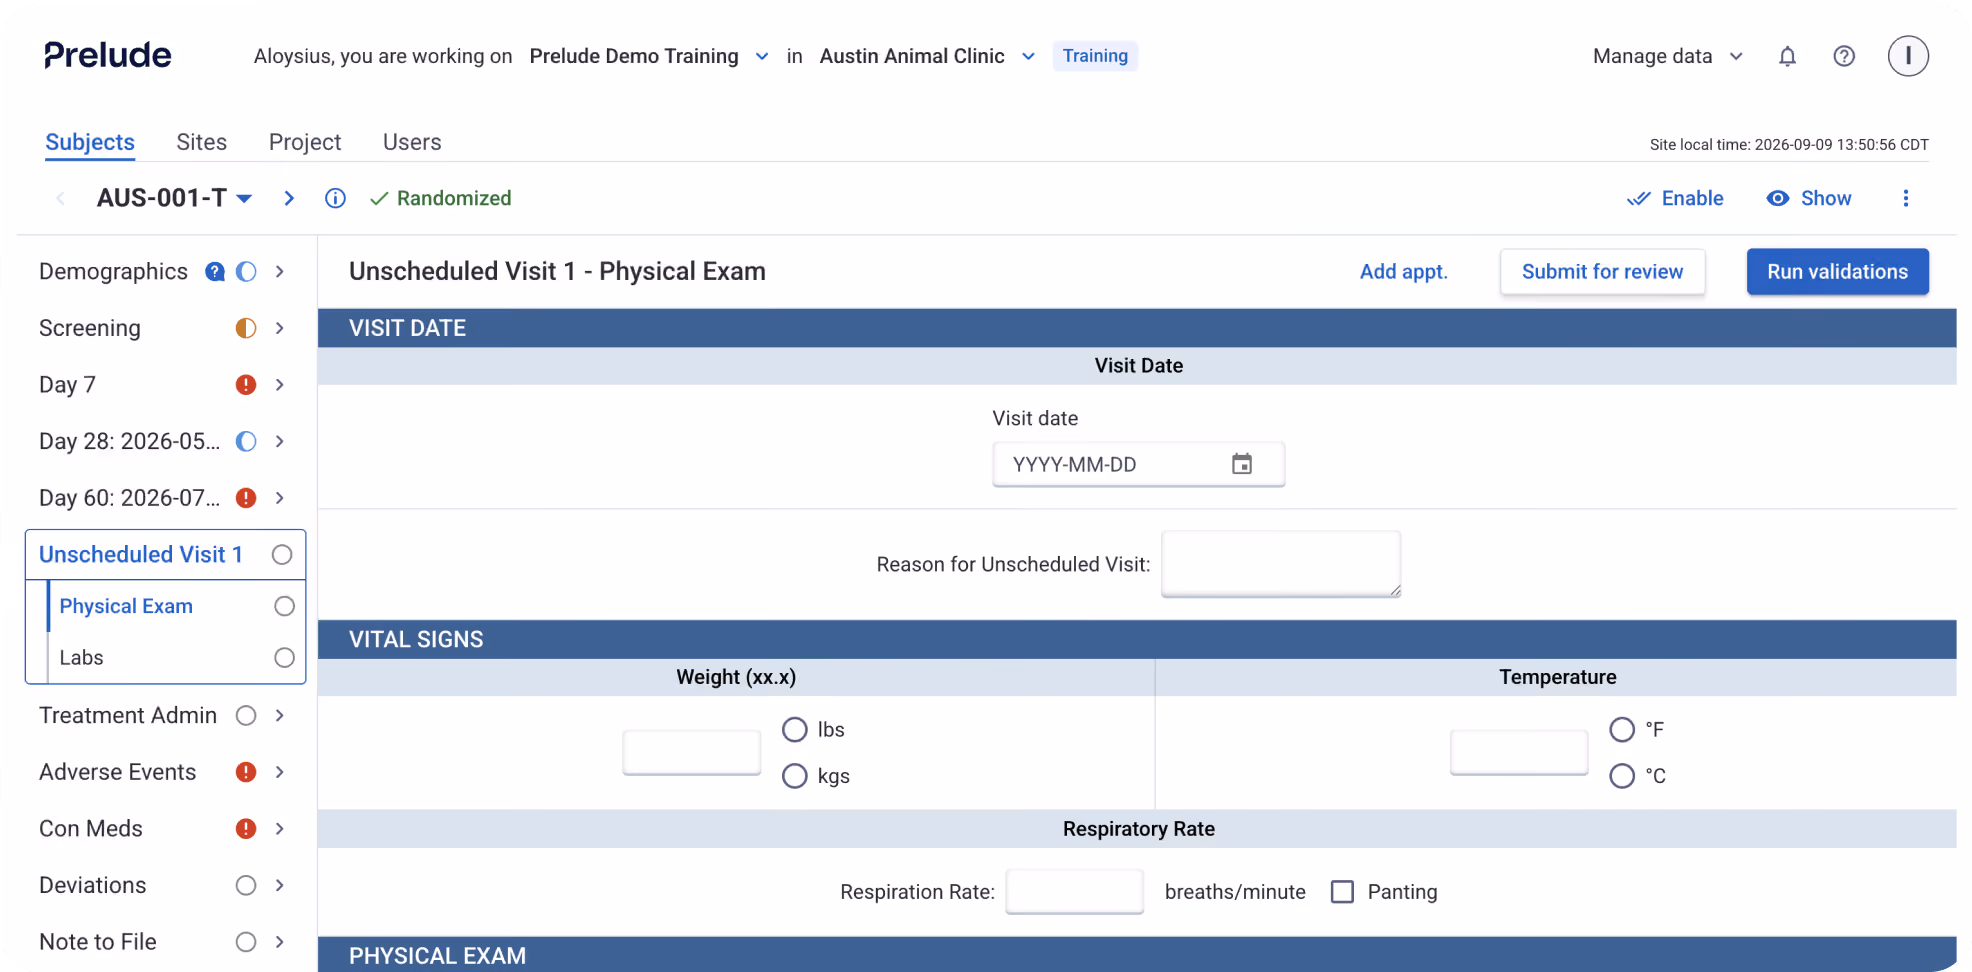Click the Screening half-complete status icon
1972x972 pixels.
(x=246, y=328)
